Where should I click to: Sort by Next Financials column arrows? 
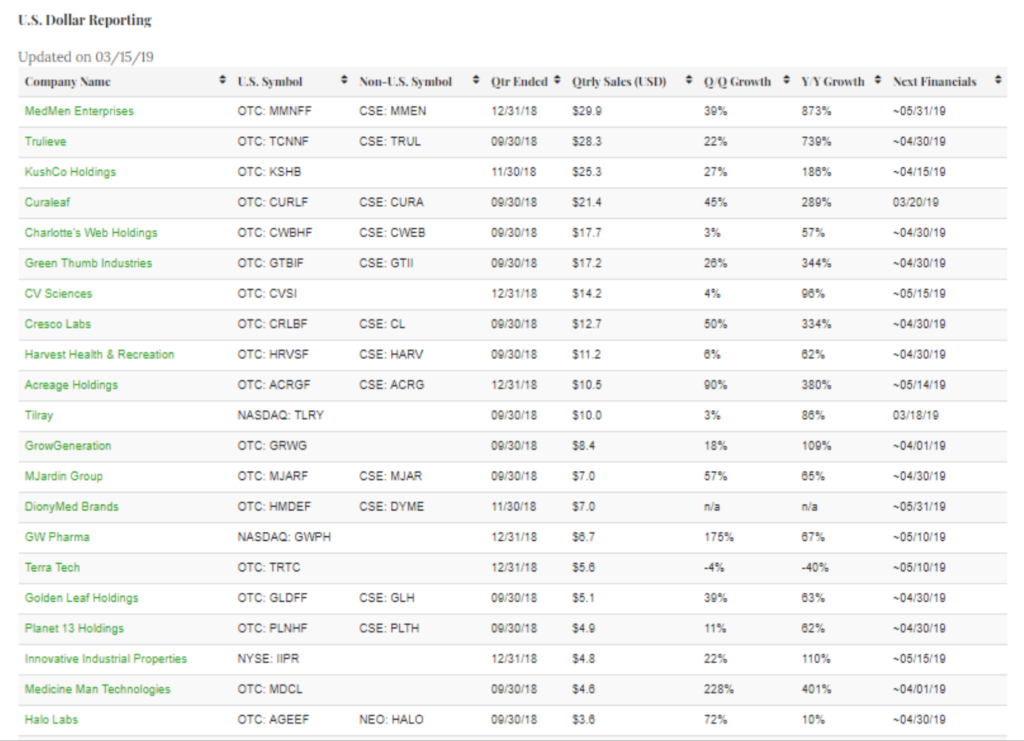click(x=998, y=80)
